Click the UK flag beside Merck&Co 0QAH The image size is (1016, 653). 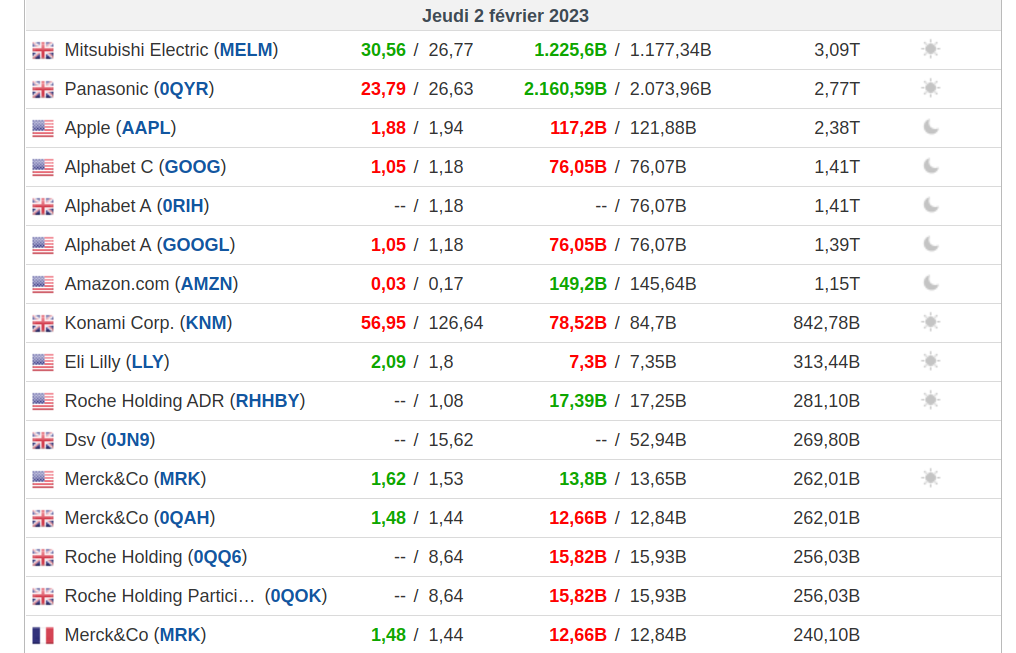coord(43,518)
